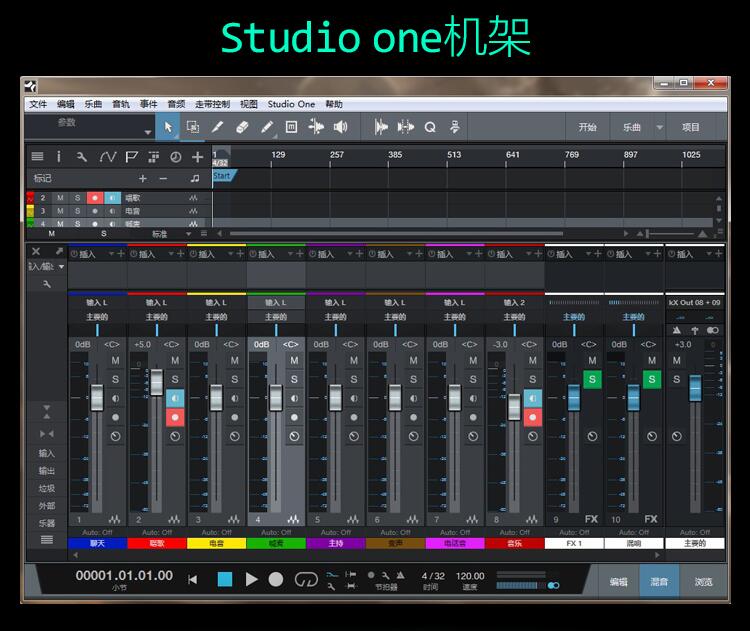Screen dimensions: 750x631
Task: Click the Start (开始) page button
Action: [x=587, y=127]
